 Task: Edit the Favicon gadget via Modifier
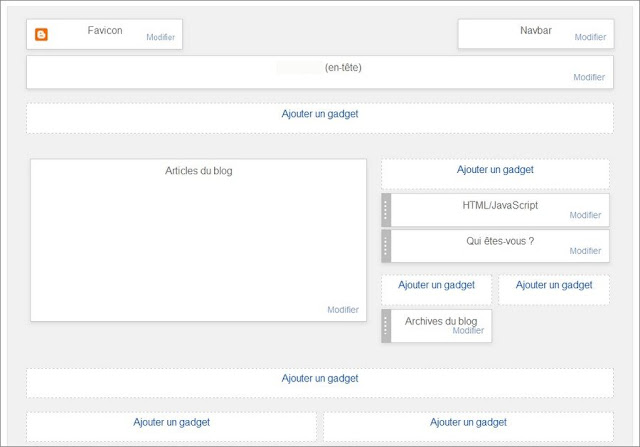coord(160,37)
